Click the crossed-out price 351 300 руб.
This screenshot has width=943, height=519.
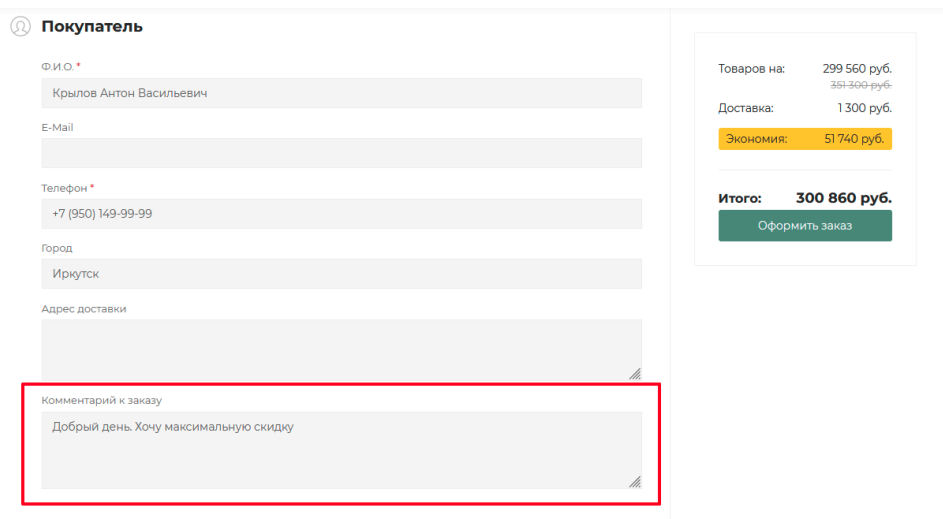[x=861, y=85]
